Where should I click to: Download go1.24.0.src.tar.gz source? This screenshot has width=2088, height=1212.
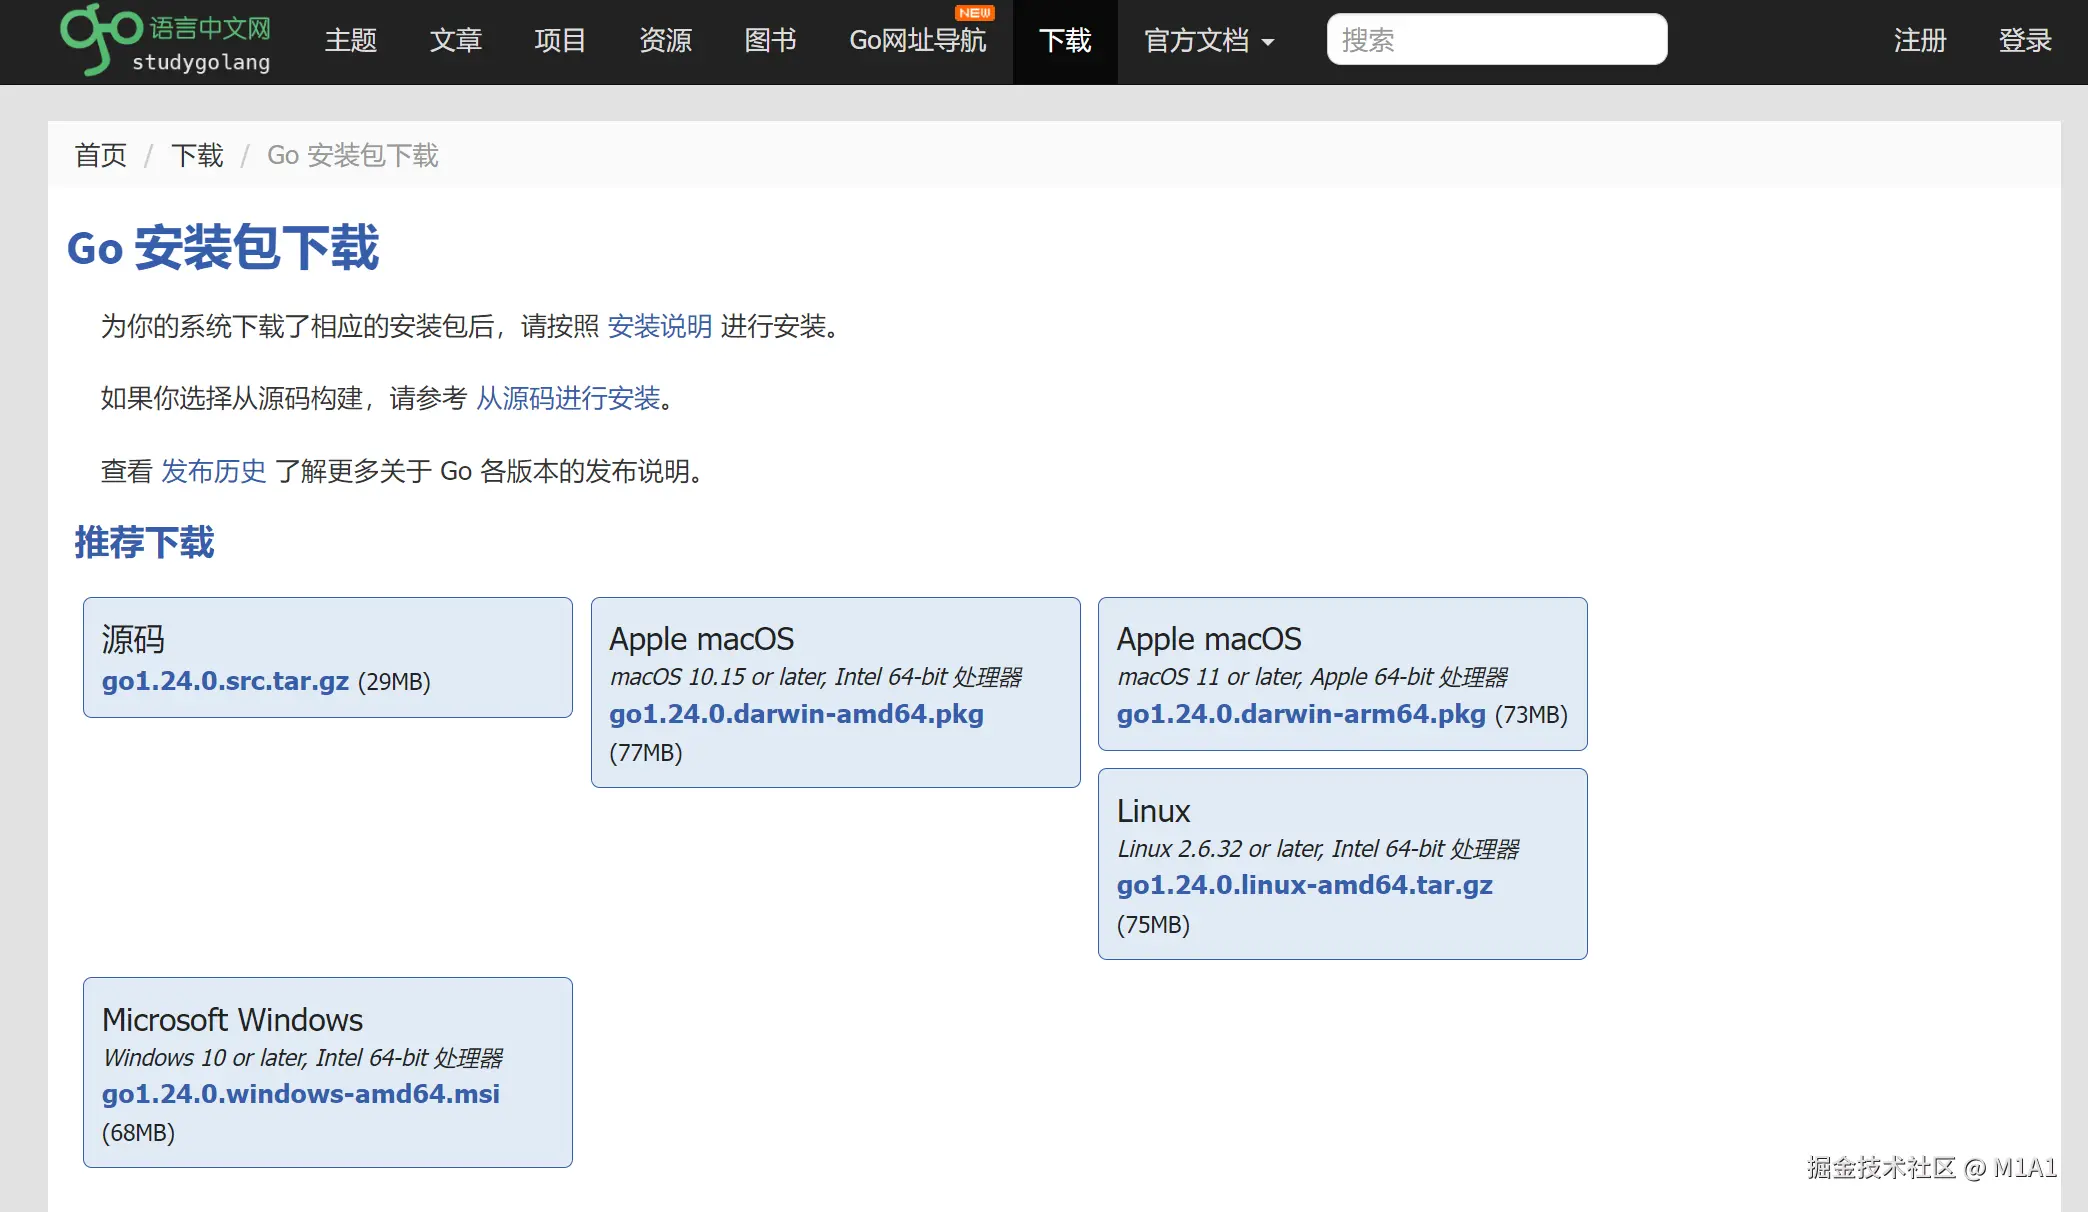[x=225, y=681]
